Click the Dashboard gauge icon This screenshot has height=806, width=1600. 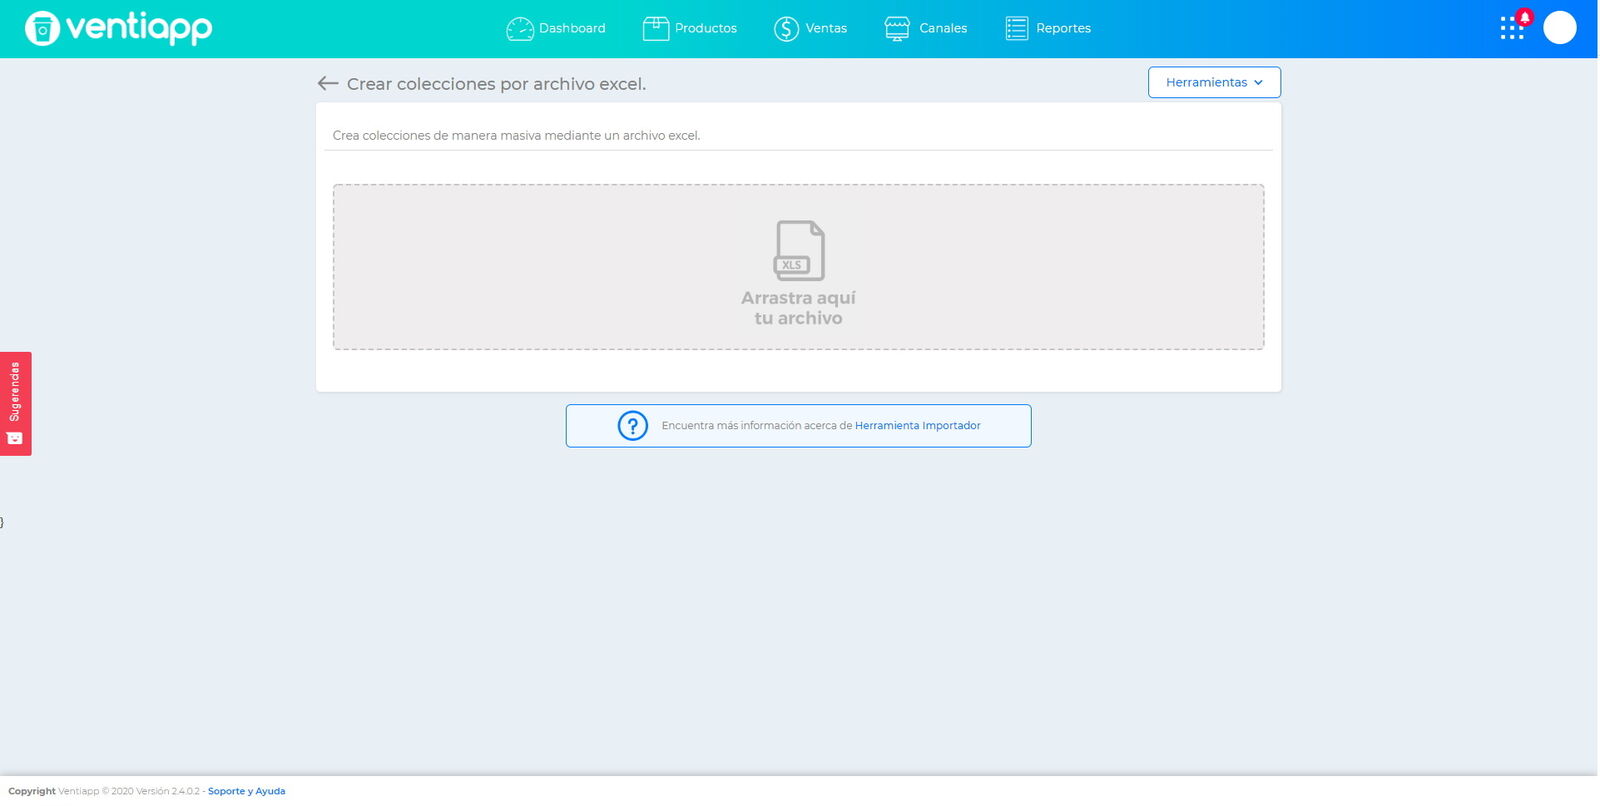[x=520, y=29]
